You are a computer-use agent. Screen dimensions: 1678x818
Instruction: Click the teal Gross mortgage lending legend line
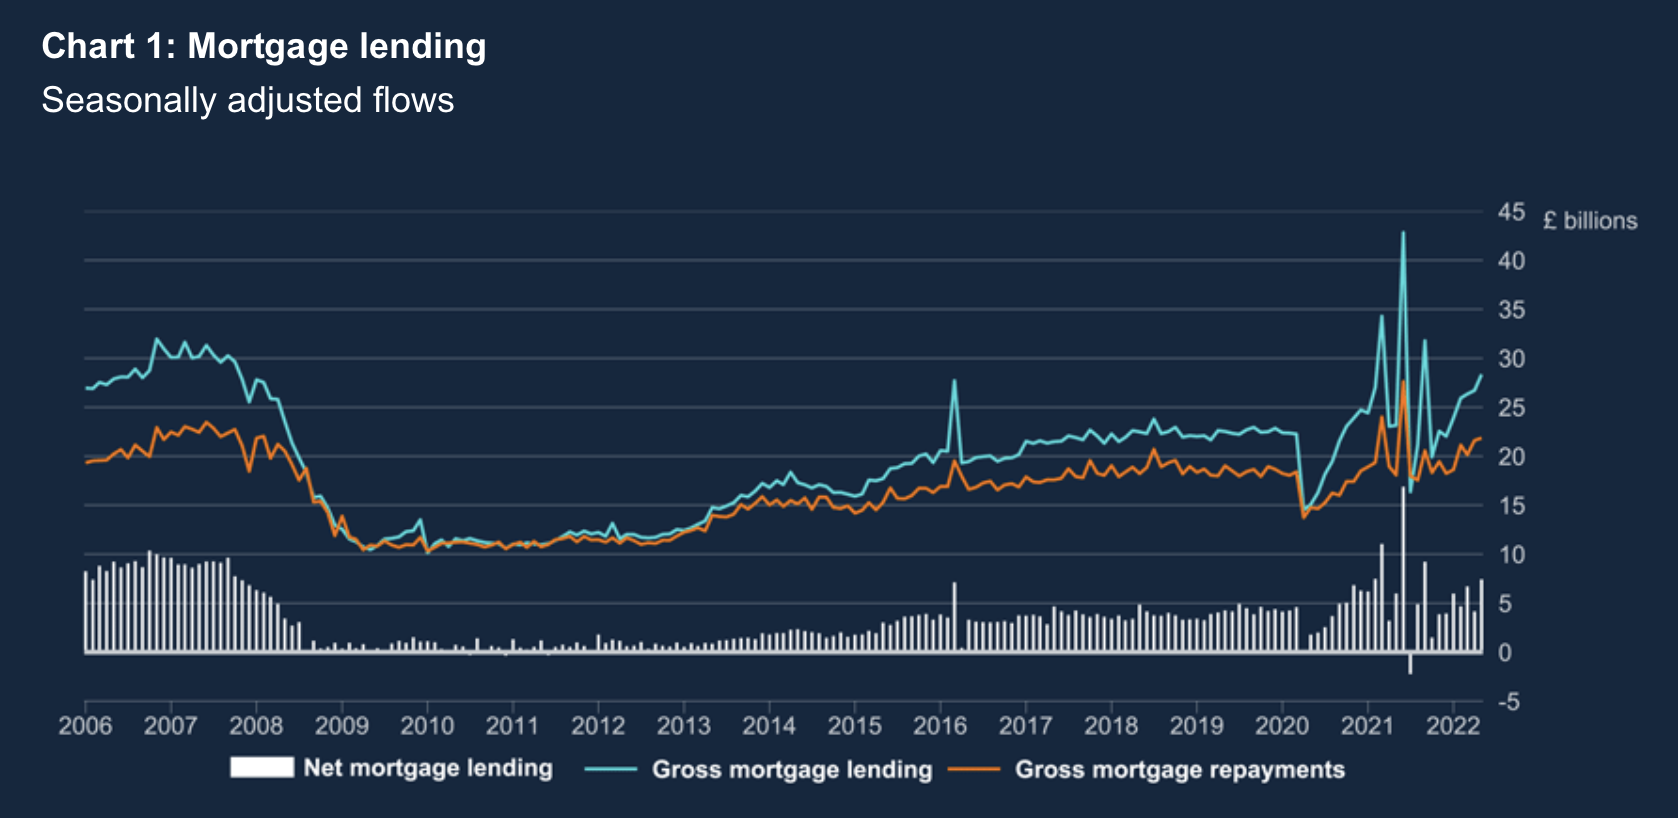611,769
